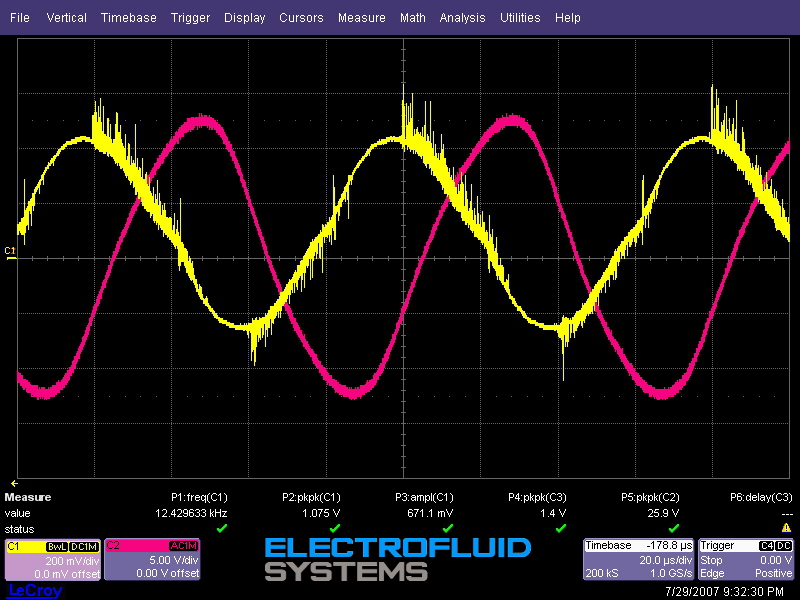Open the File menu
This screenshot has width=800, height=600.
pos(20,17)
